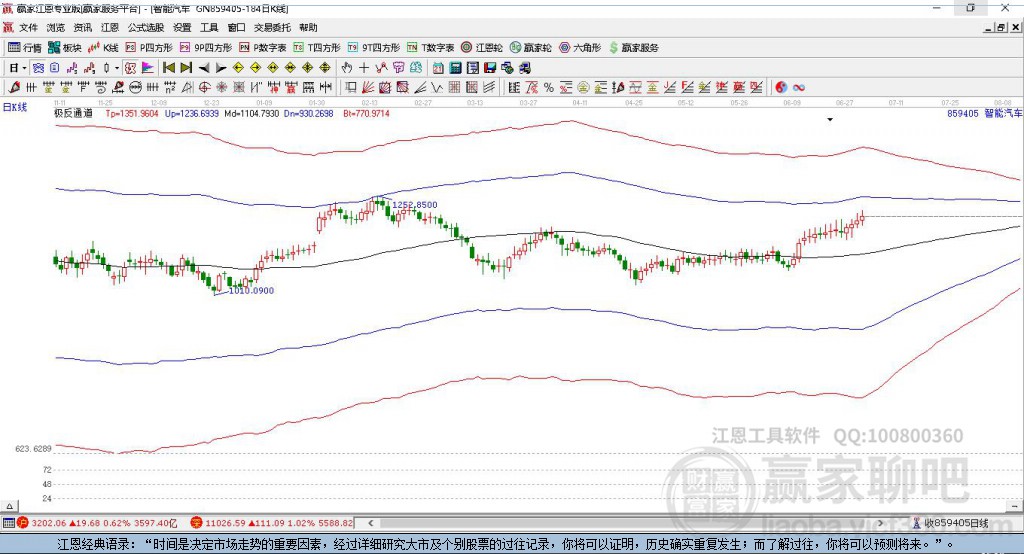Step forward with the black right arrow
This screenshot has height=554, width=1024.
[x=221, y=68]
